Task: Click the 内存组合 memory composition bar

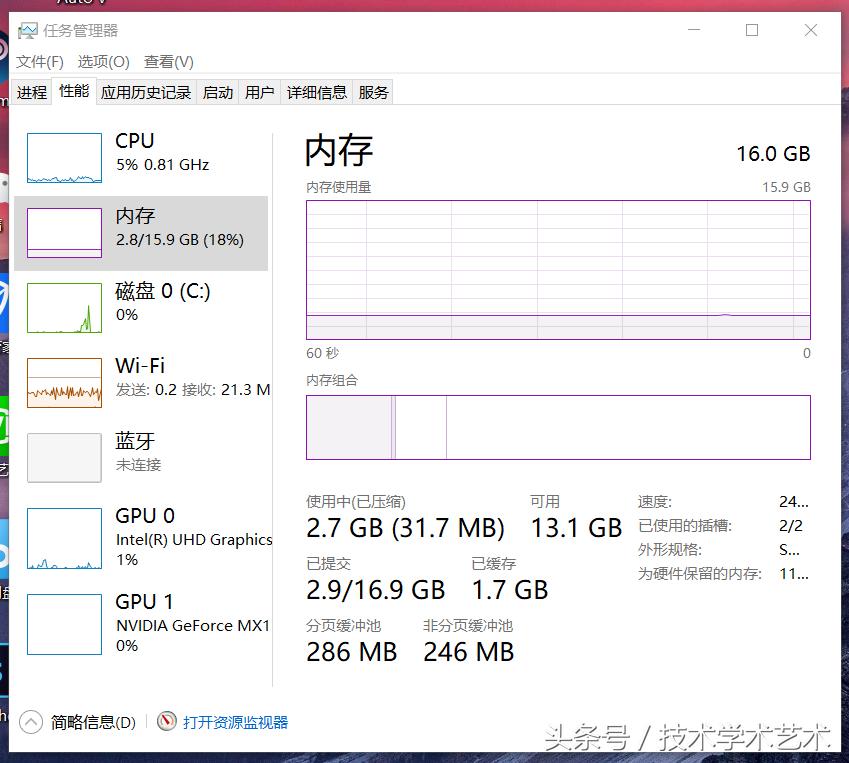Action: 557,427
